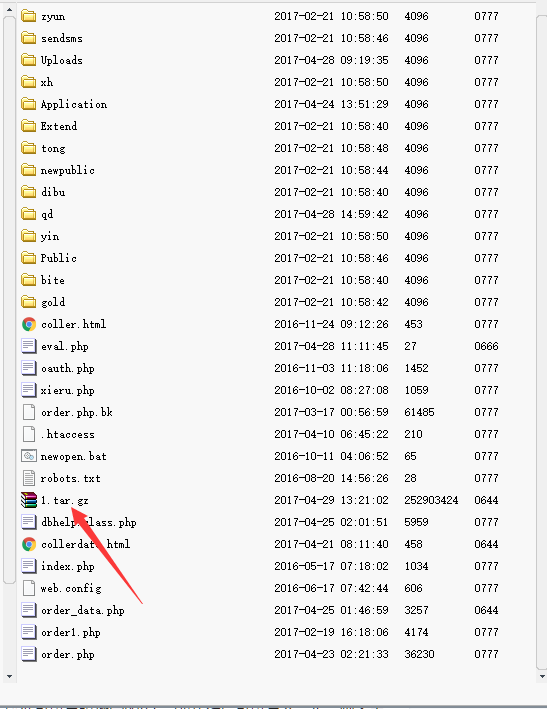The image size is (547, 709).
Task: Click the file icon for order_data.php
Action: (29, 610)
